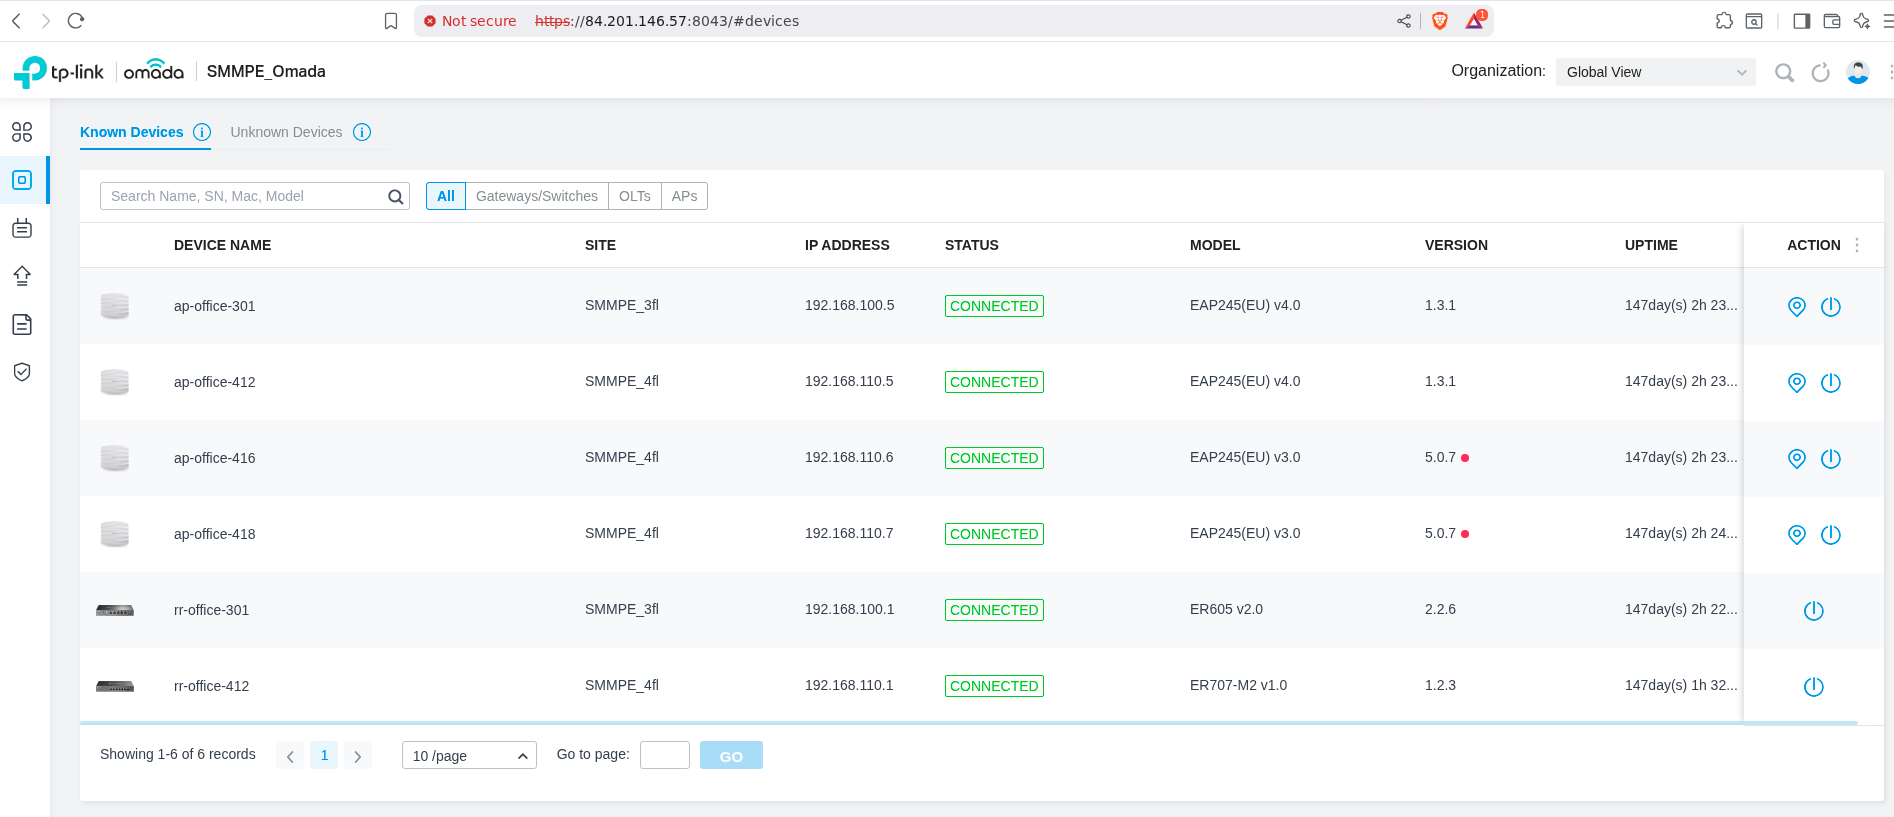Open the user account avatar icon
The width and height of the screenshot is (1894, 817).
(x=1857, y=72)
